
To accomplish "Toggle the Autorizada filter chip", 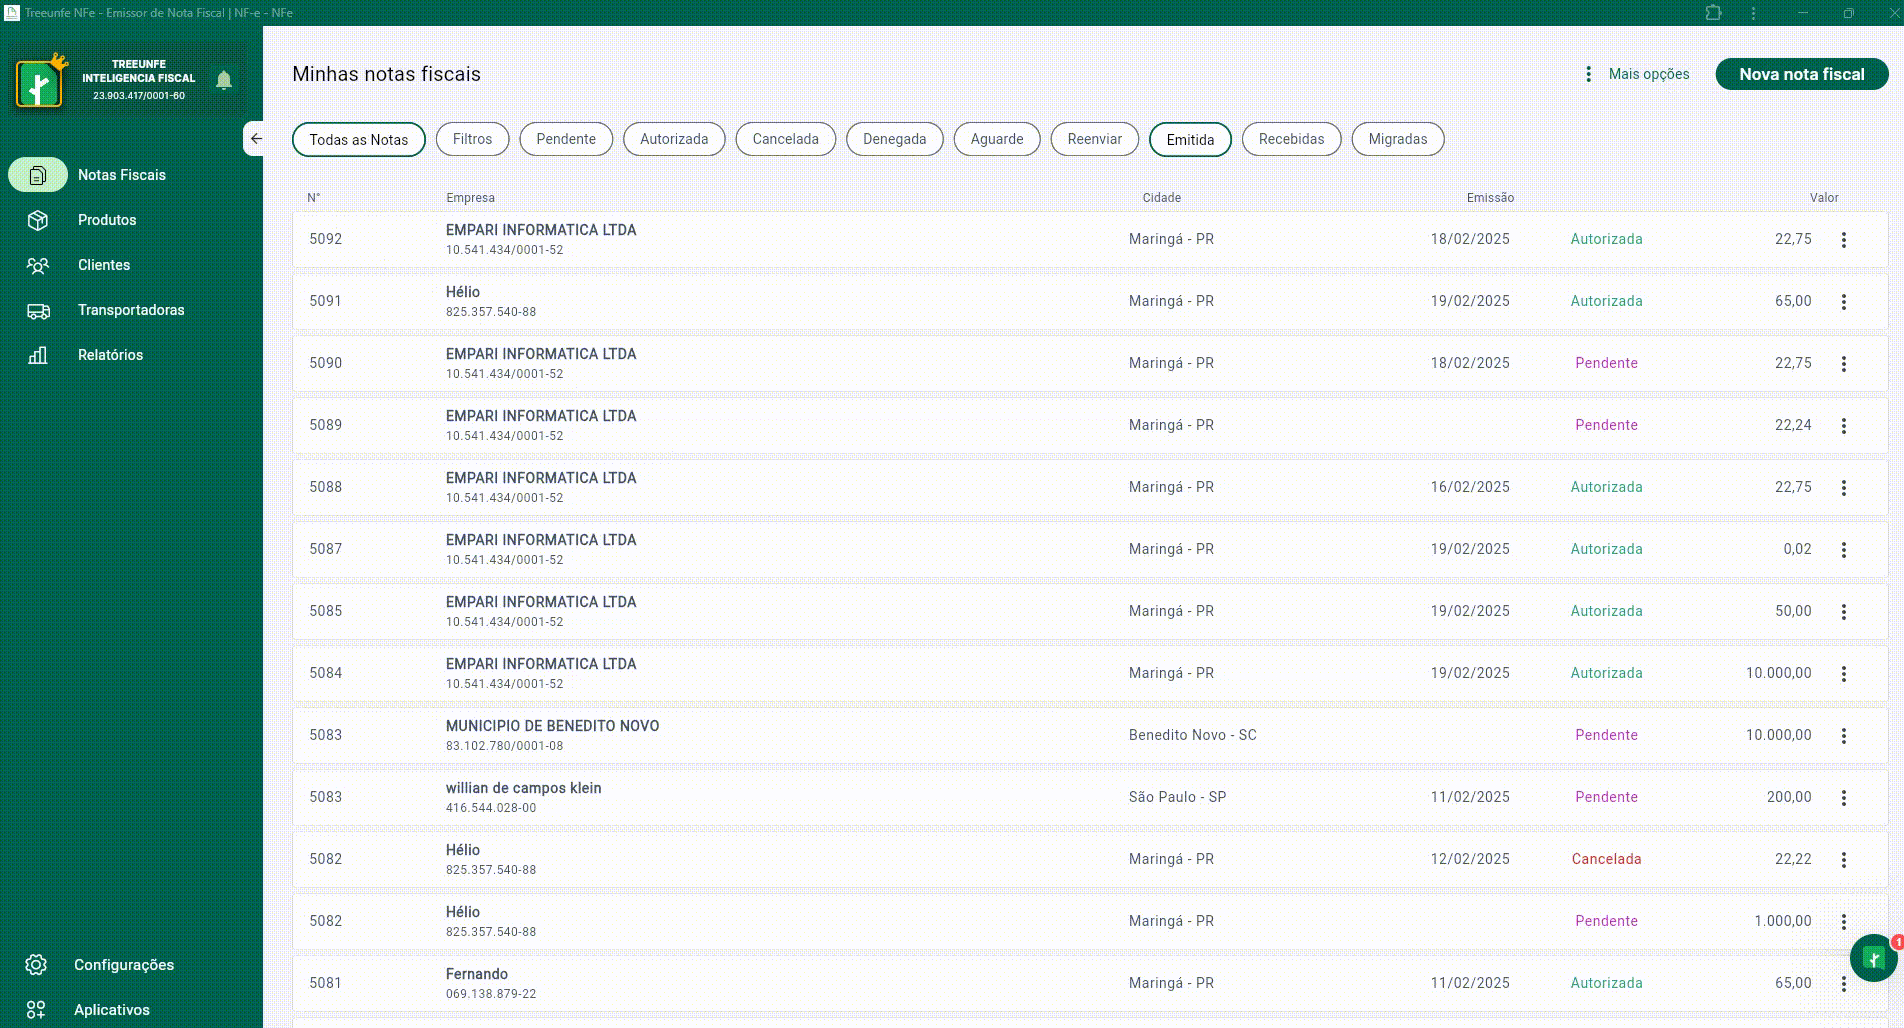I will click(673, 139).
